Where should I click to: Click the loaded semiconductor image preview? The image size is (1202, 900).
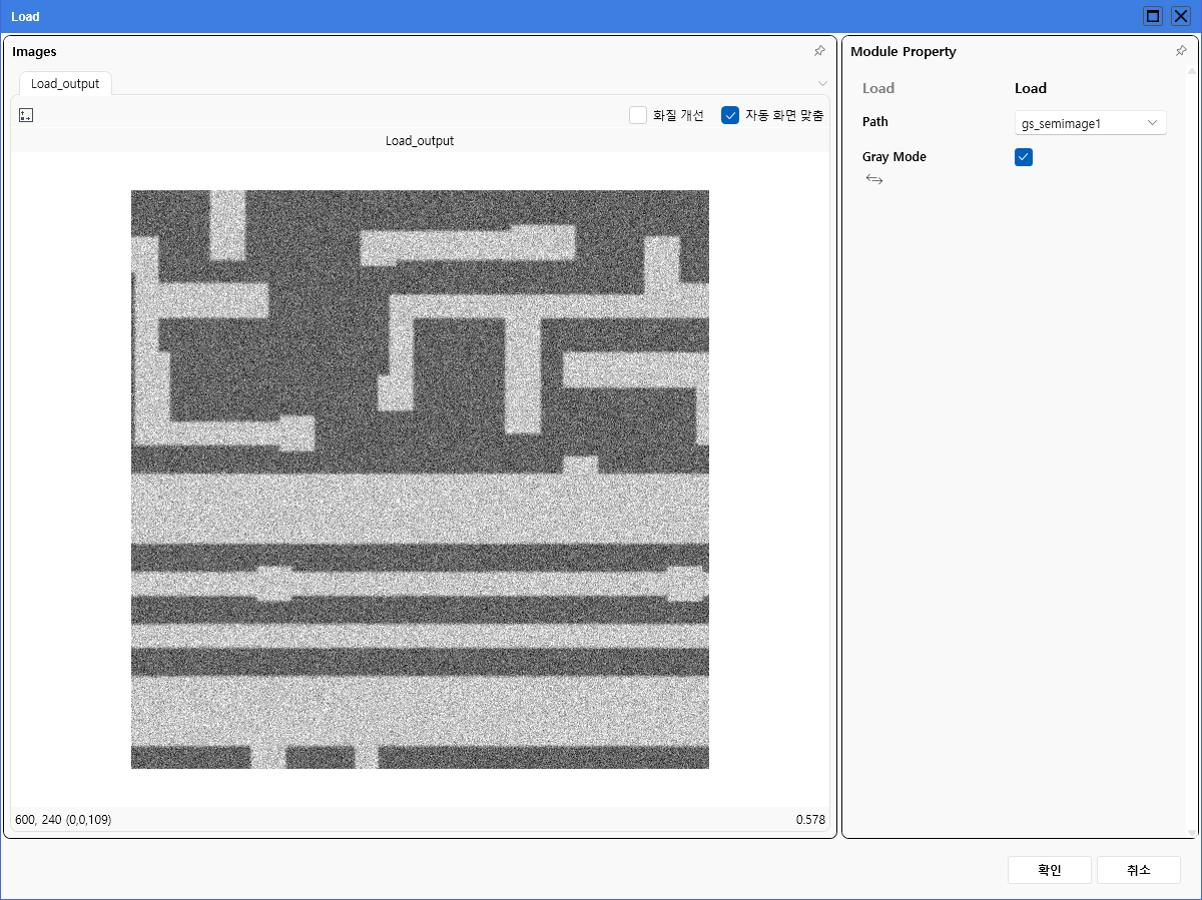click(420, 479)
